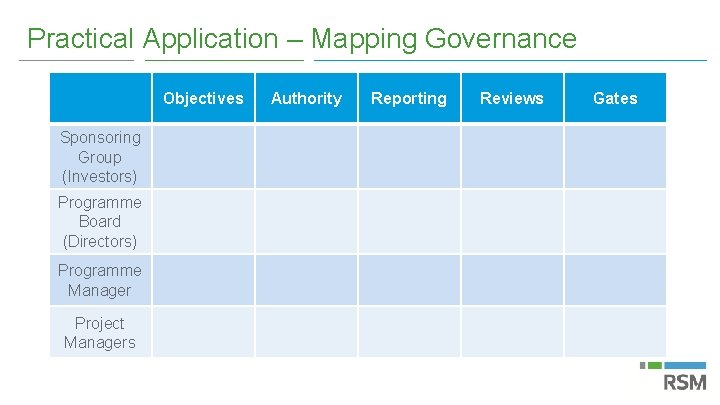
Task: Click the 'Programme Manager' row label
Action: 100,280
